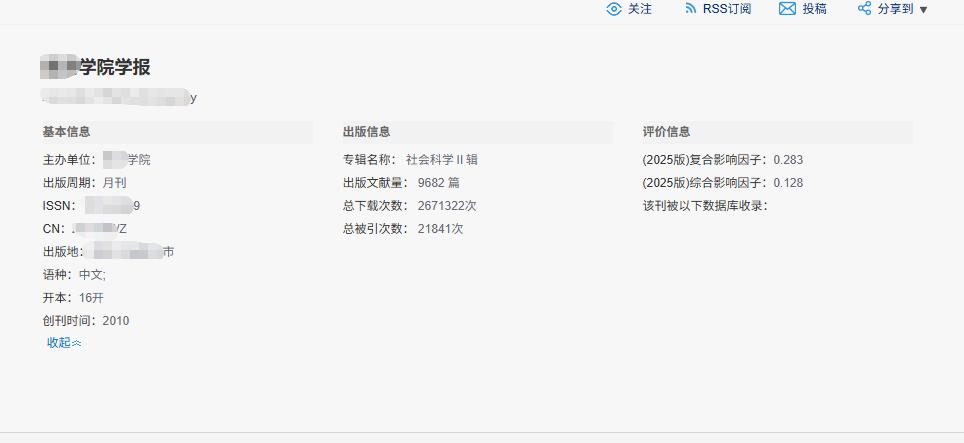This screenshot has width=964, height=443.
Task: Click the 出版周期 value 月刊
Action: [115, 182]
